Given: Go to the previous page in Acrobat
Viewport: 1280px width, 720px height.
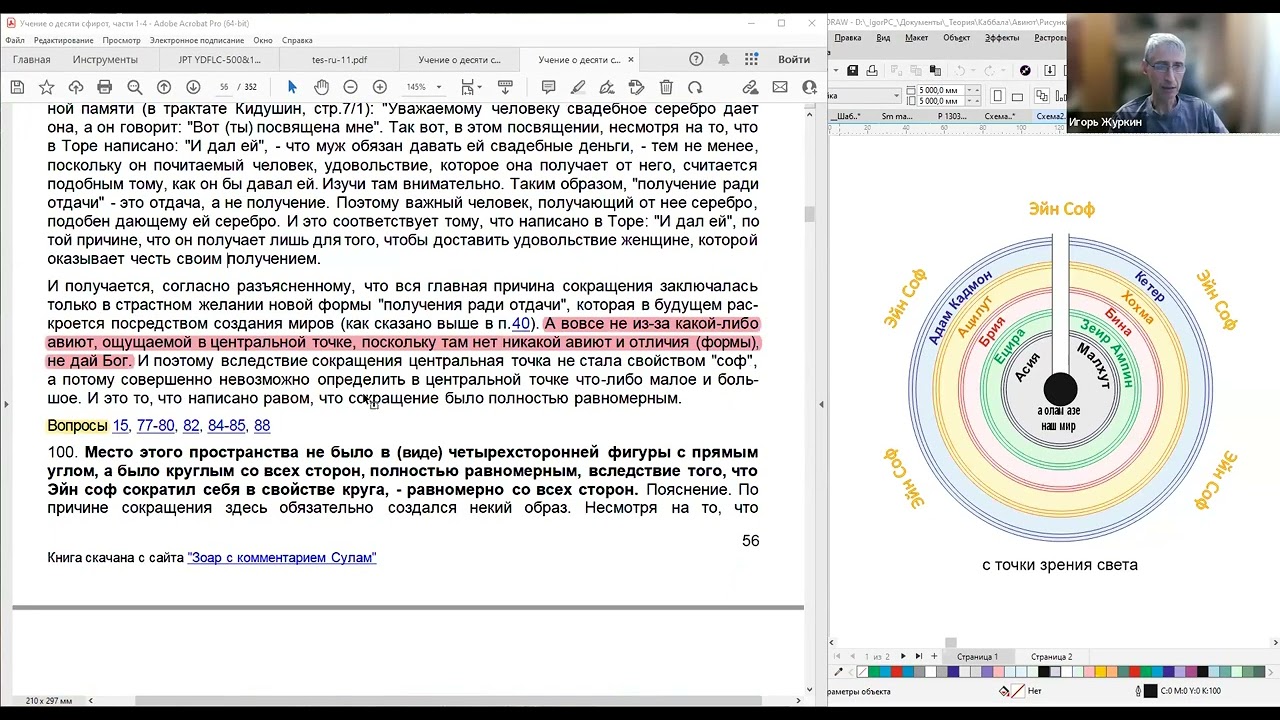Looking at the screenshot, I should [x=164, y=87].
